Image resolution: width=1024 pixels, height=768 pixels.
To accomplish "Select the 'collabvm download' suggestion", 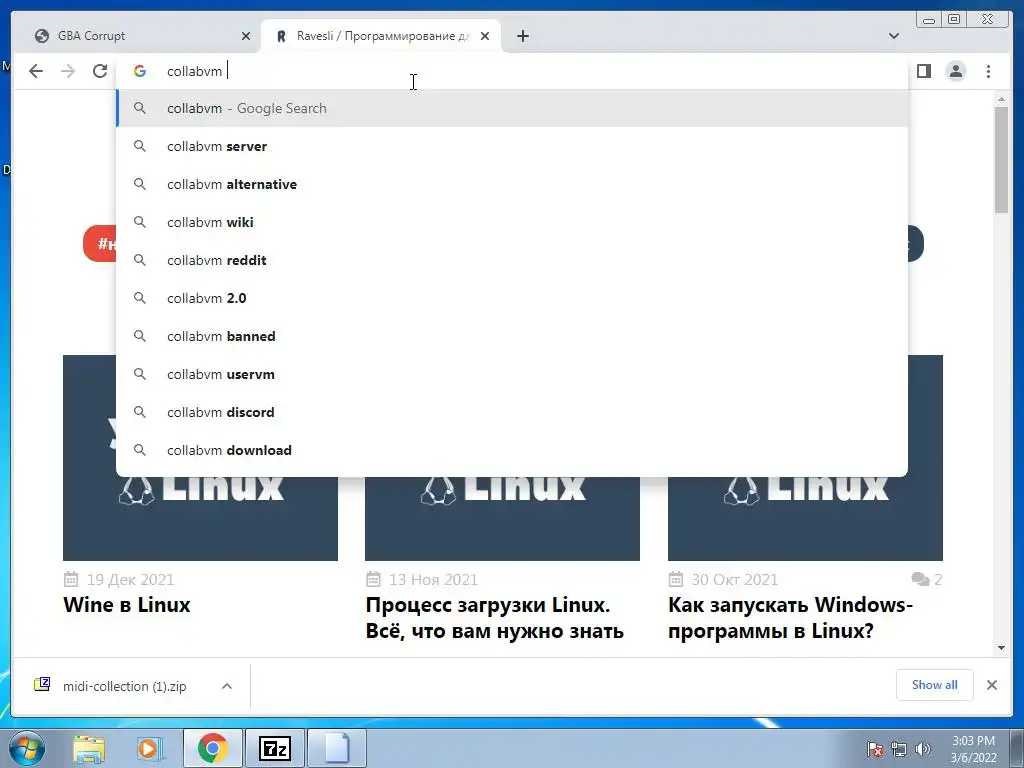I will pos(512,450).
